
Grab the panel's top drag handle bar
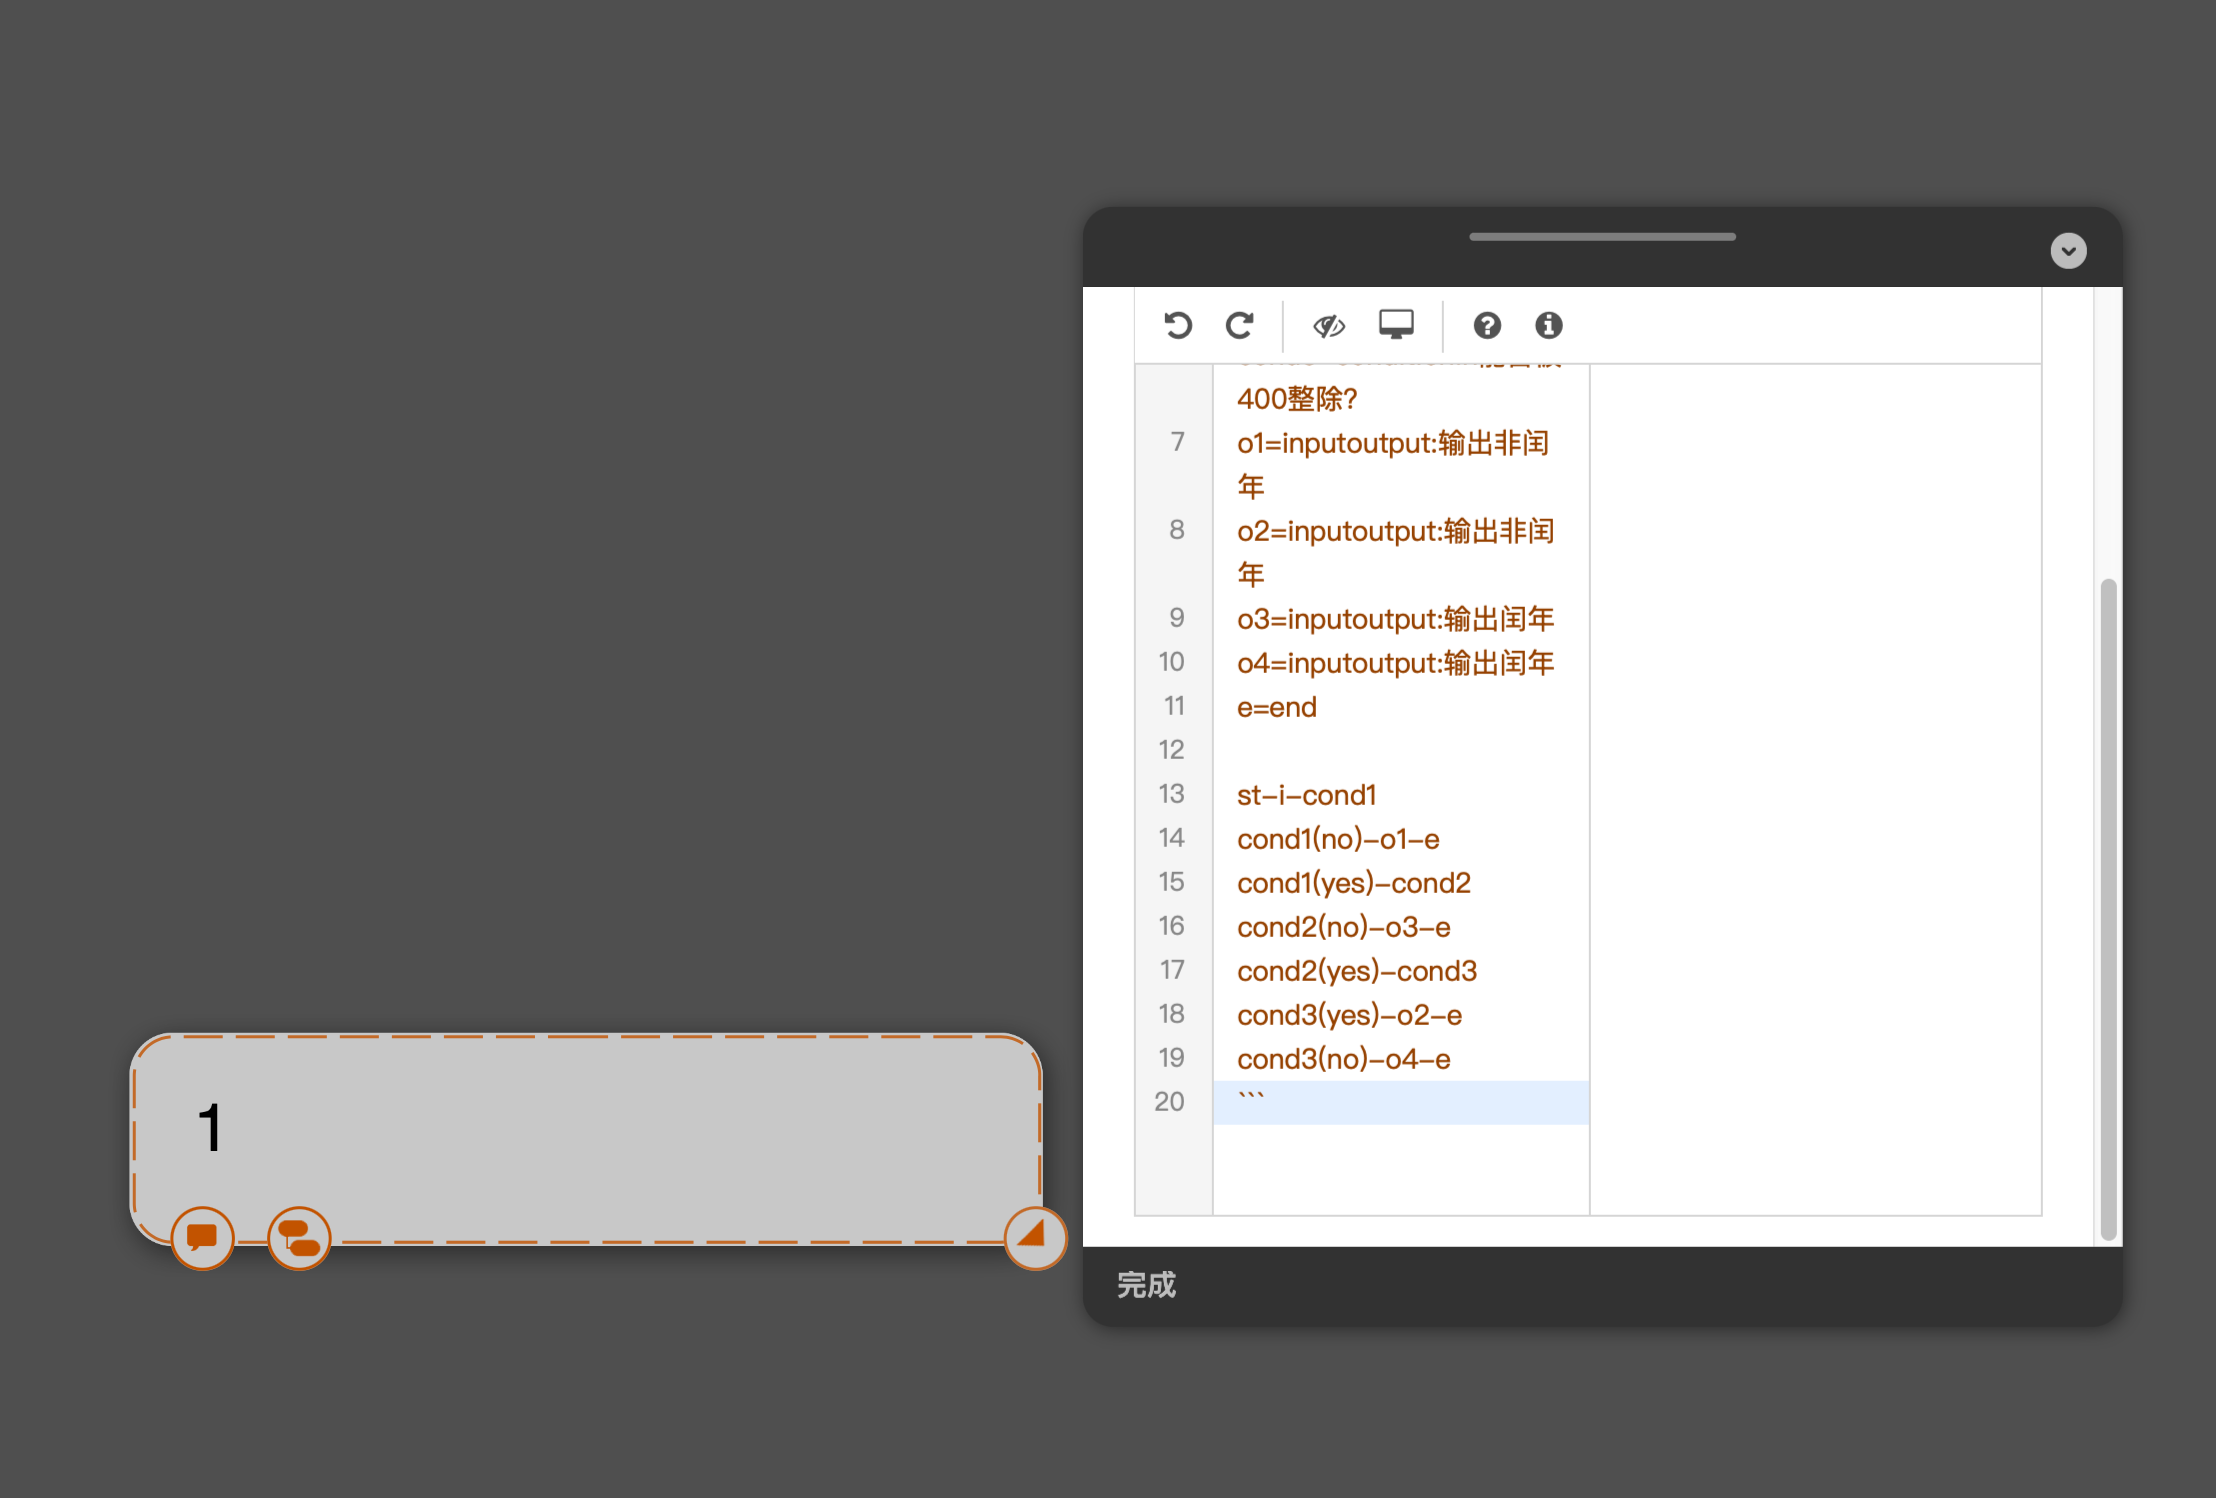[1602, 237]
